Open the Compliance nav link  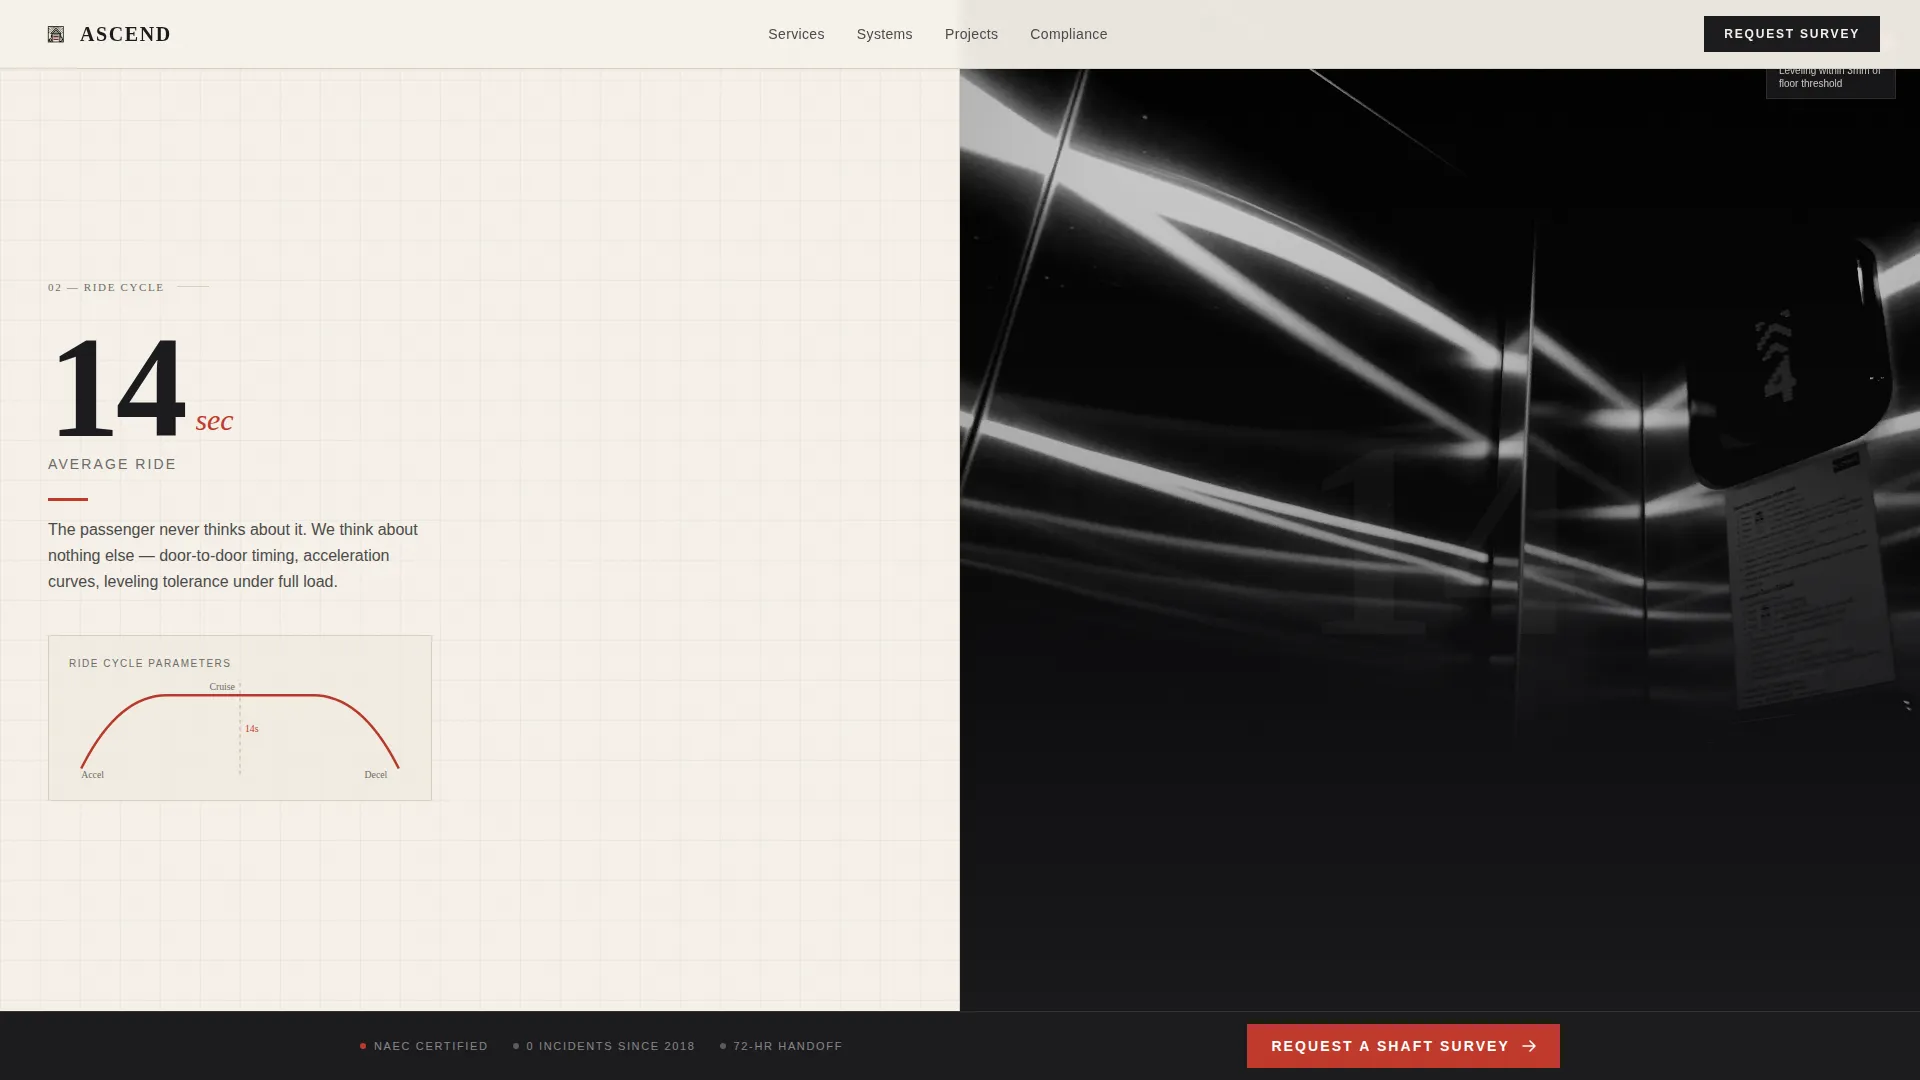coord(1068,34)
